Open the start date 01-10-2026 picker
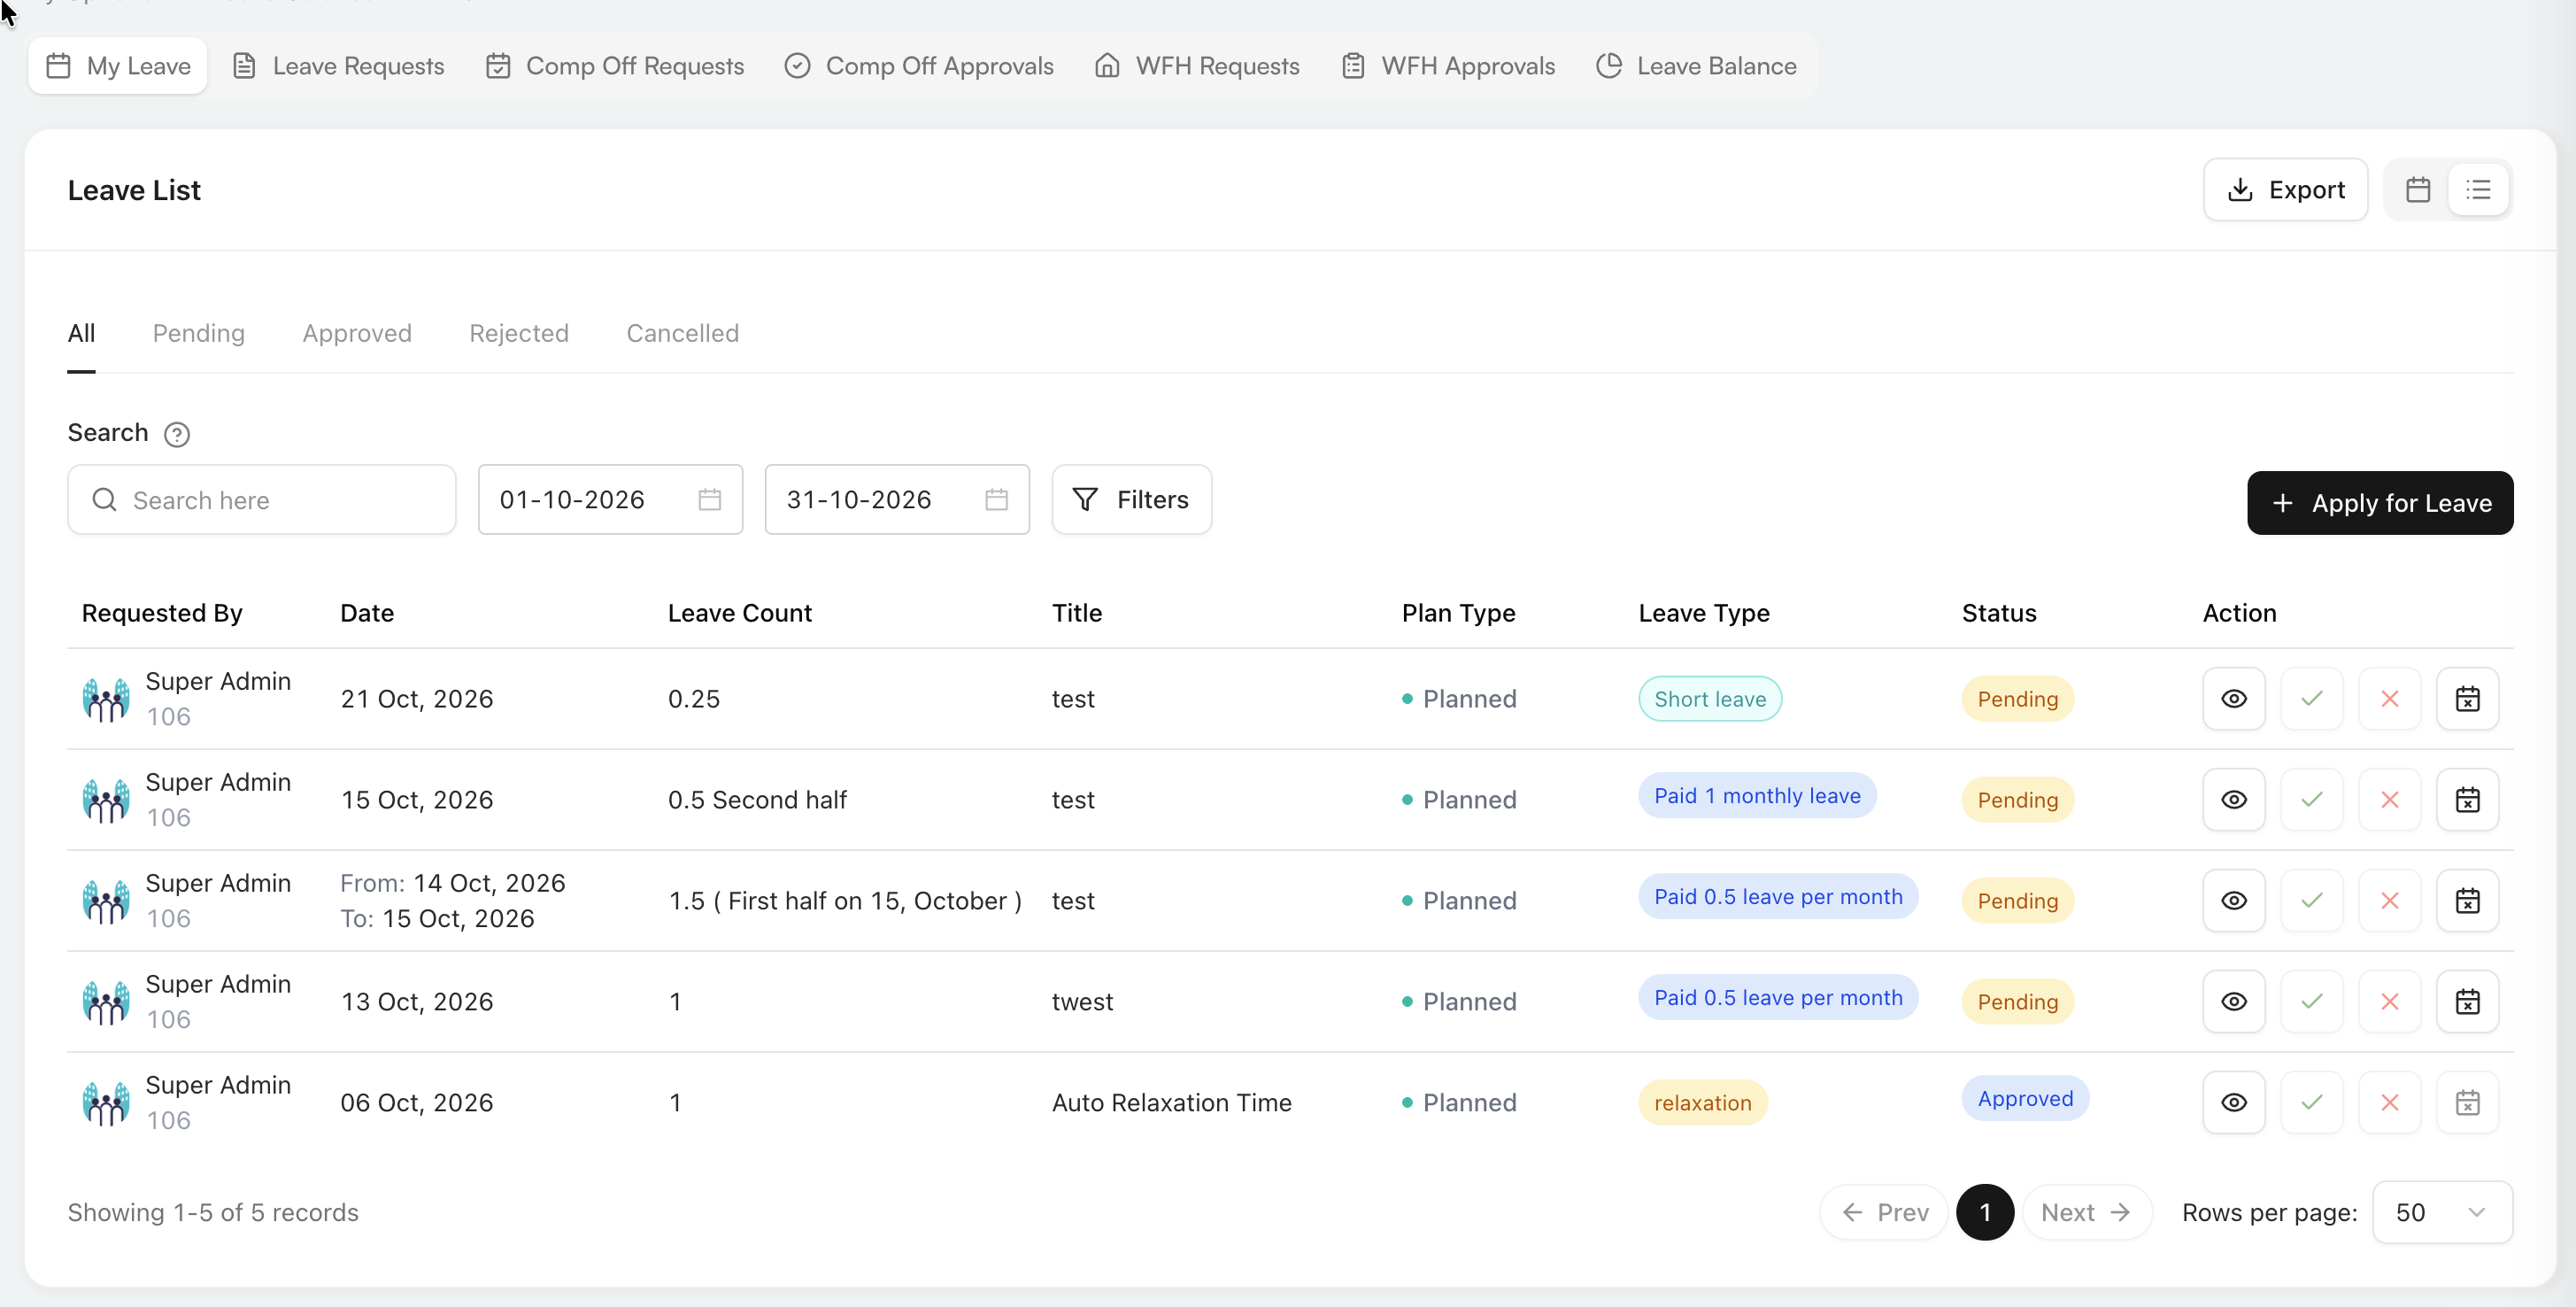Image resolution: width=2576 pixels, height=1307 pixels. 610,499
